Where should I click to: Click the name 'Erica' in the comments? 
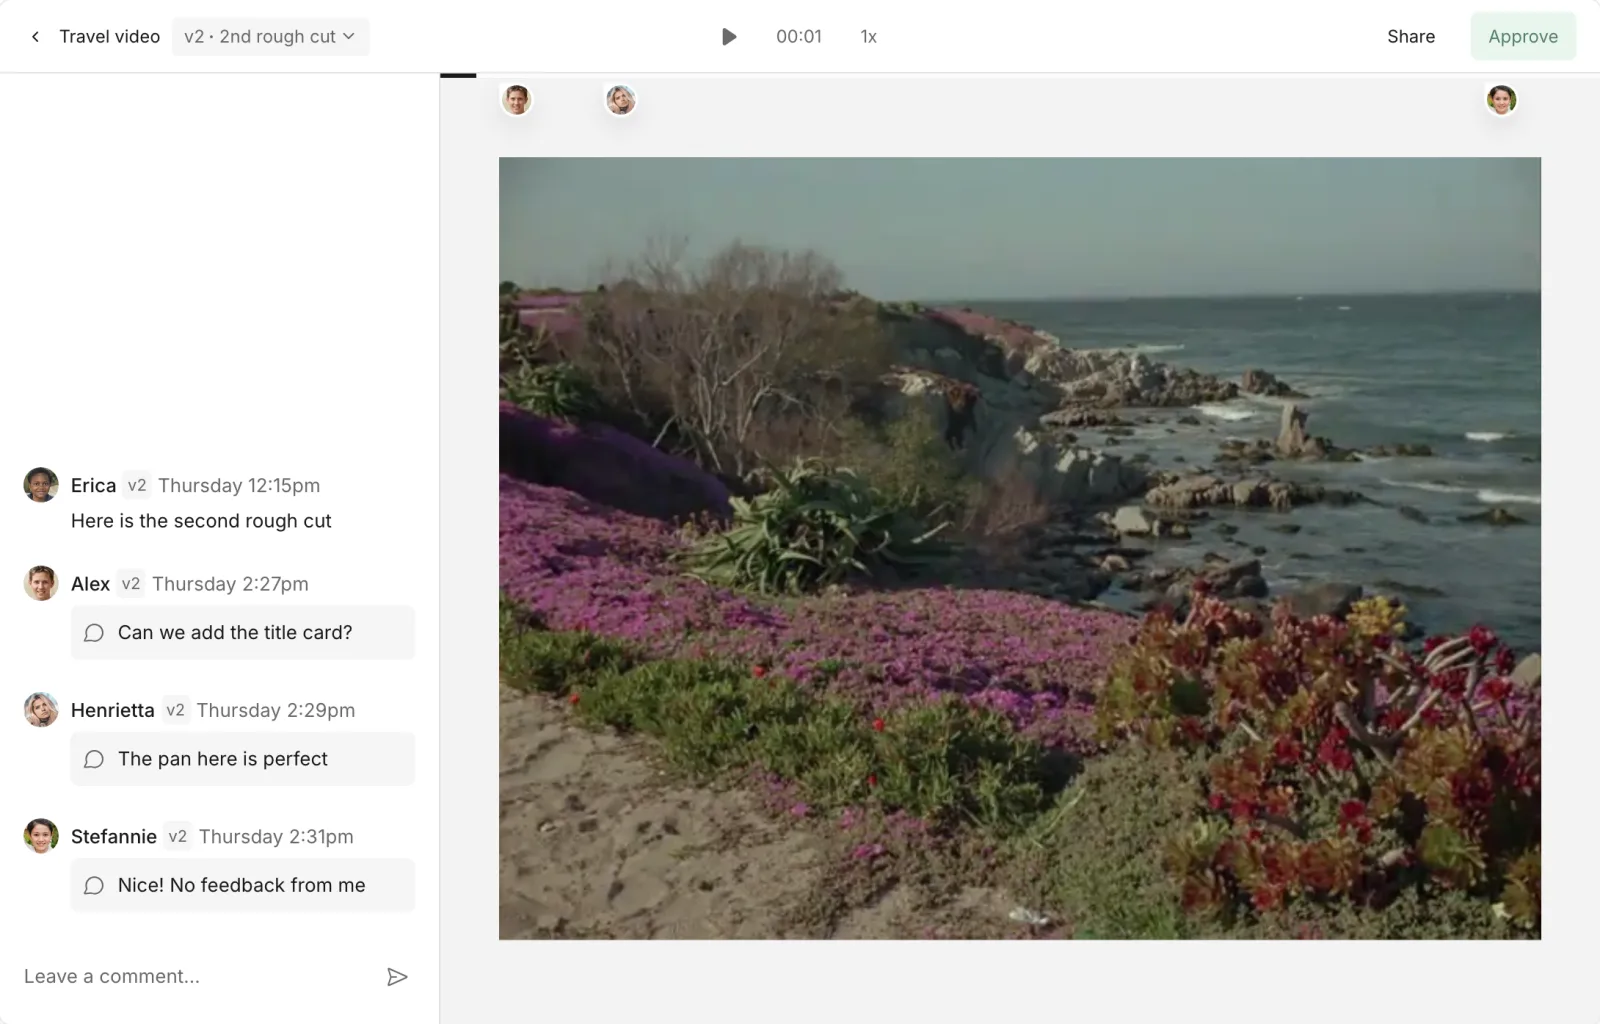[93, 485]
